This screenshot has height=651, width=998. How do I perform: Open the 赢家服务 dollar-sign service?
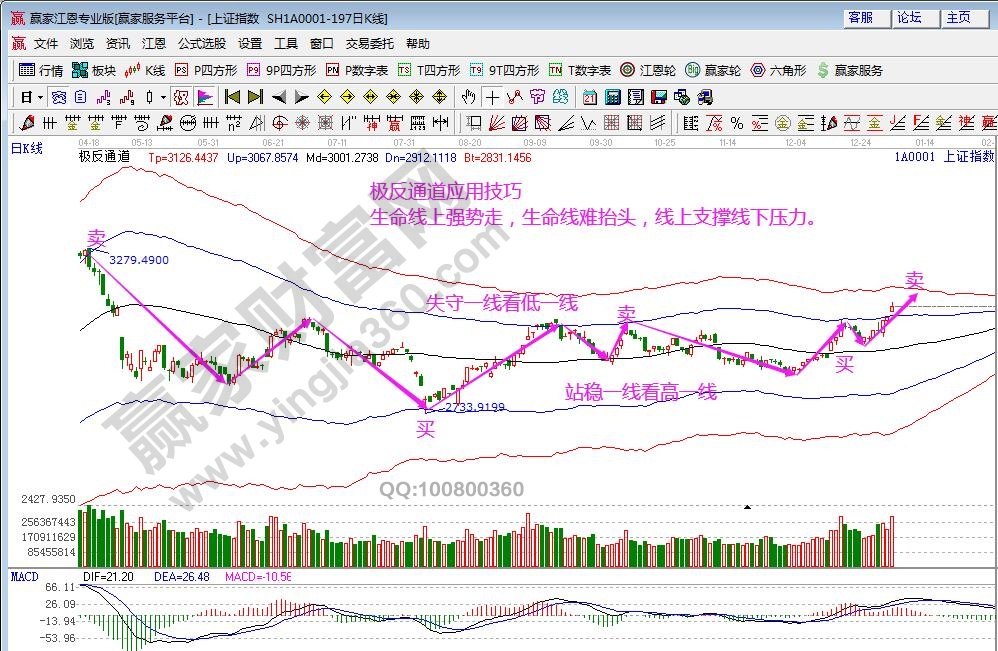click(x=850, y=70)
